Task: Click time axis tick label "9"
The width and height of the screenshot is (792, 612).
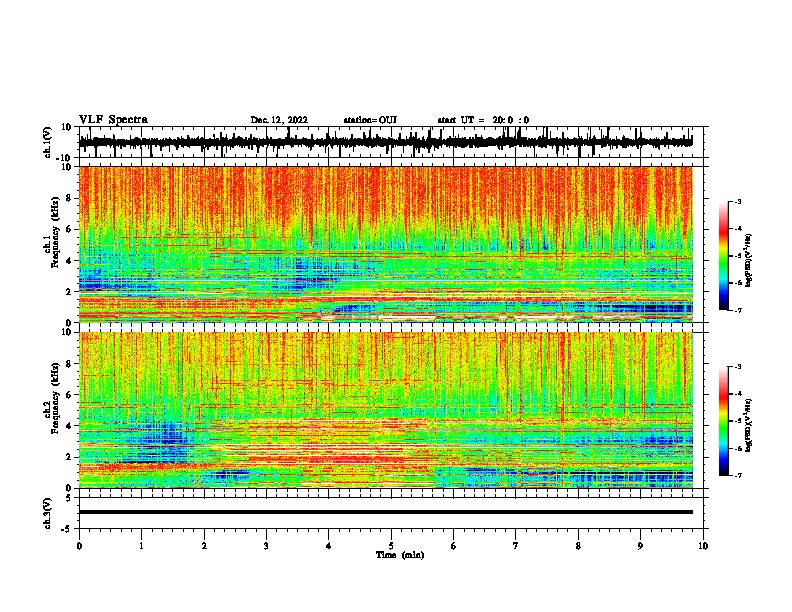Action: (x=640, y=546)
